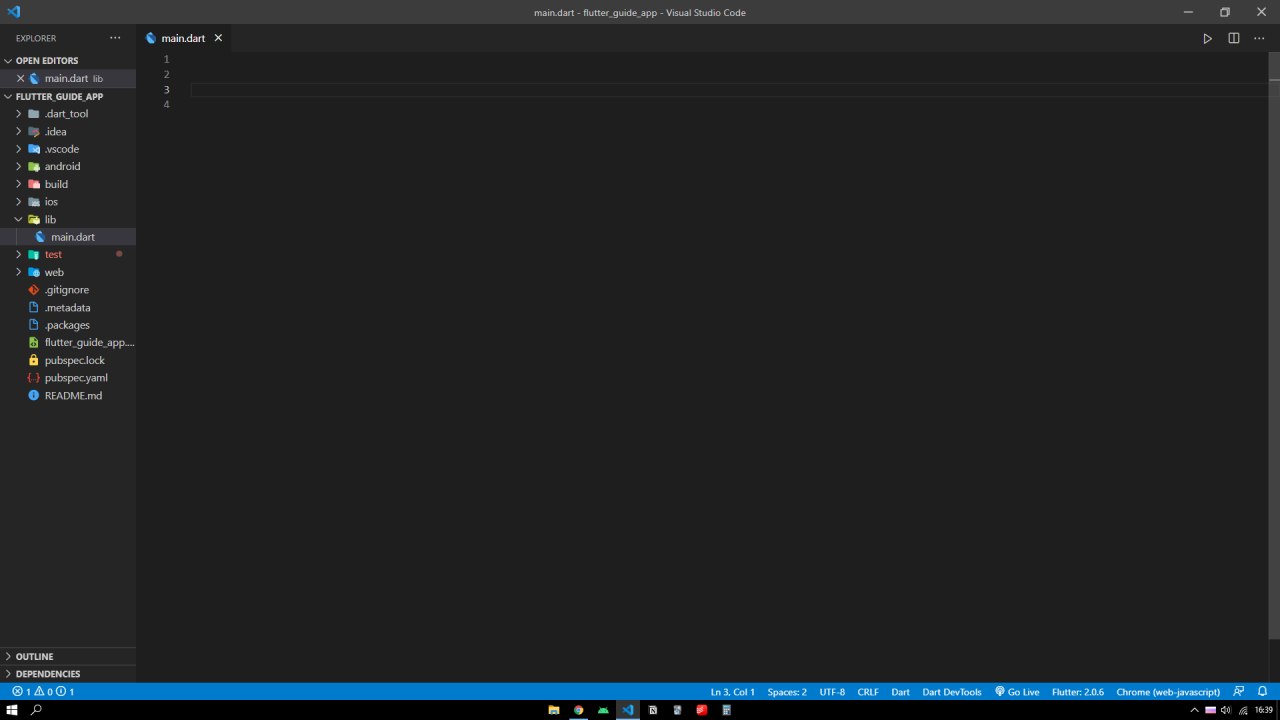Open Dart DevTools from status bar
The width and height of the screenshot is (1280, 720).
tap(952, 692)
